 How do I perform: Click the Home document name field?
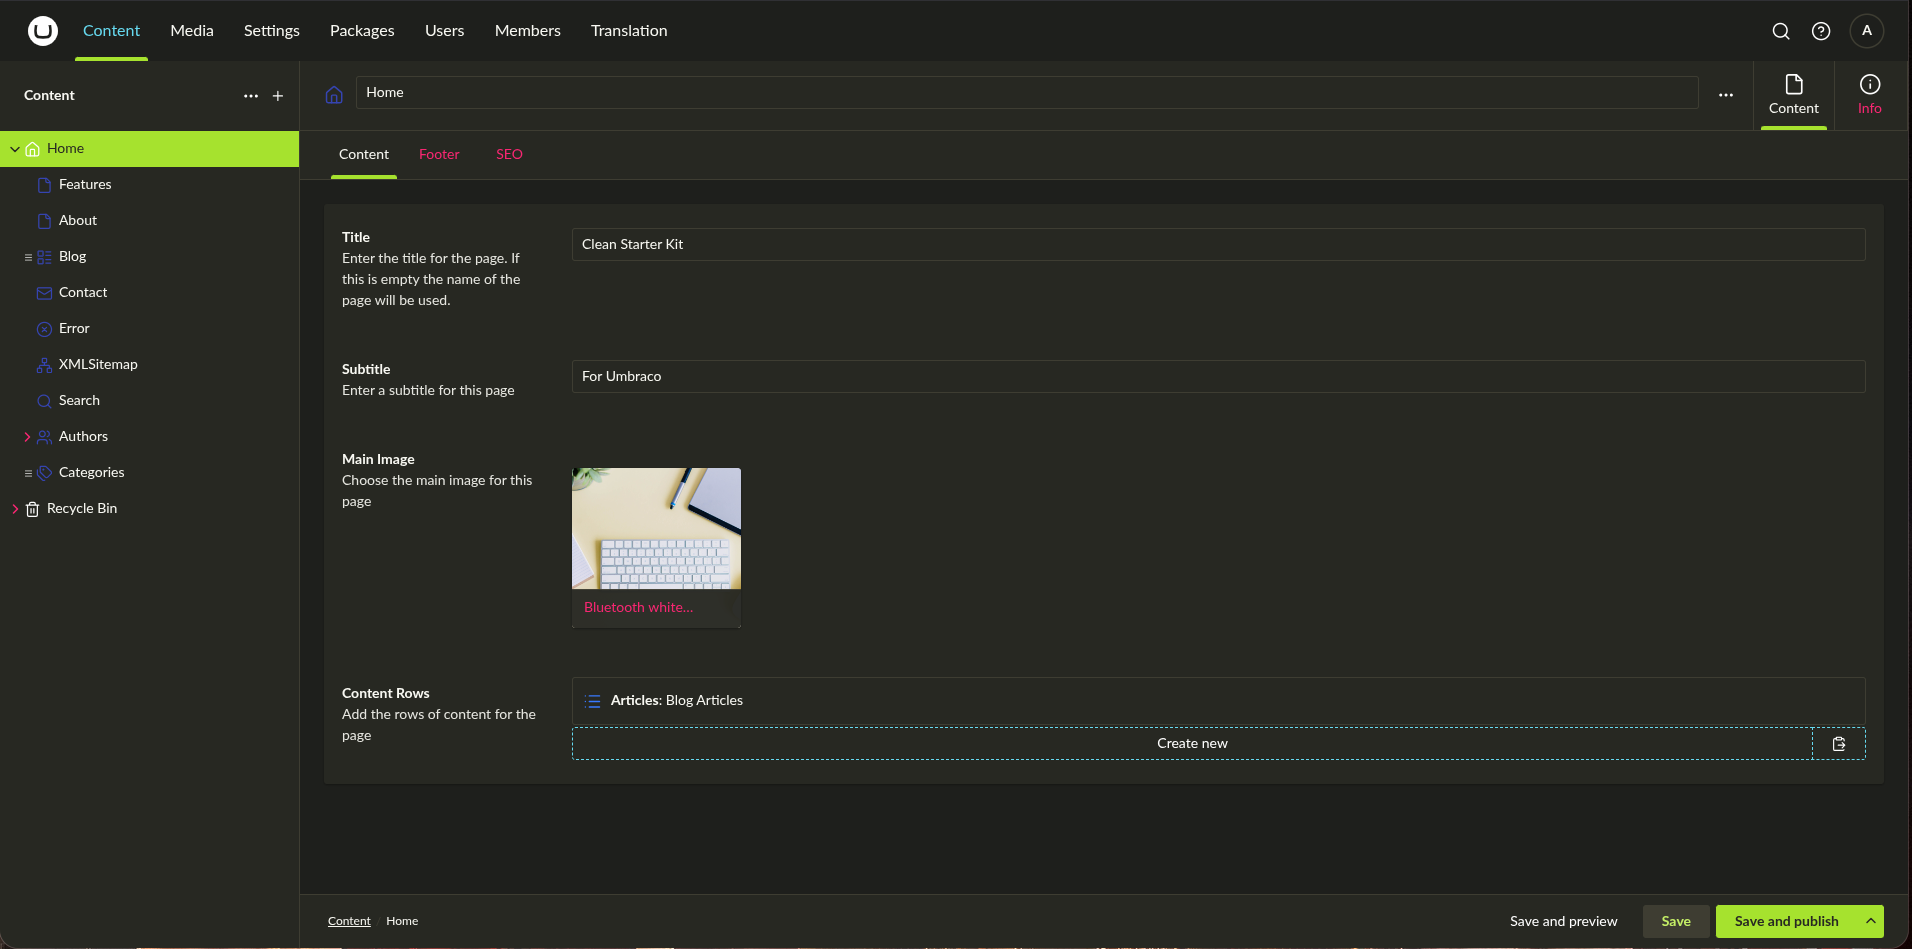(1027, 93)
